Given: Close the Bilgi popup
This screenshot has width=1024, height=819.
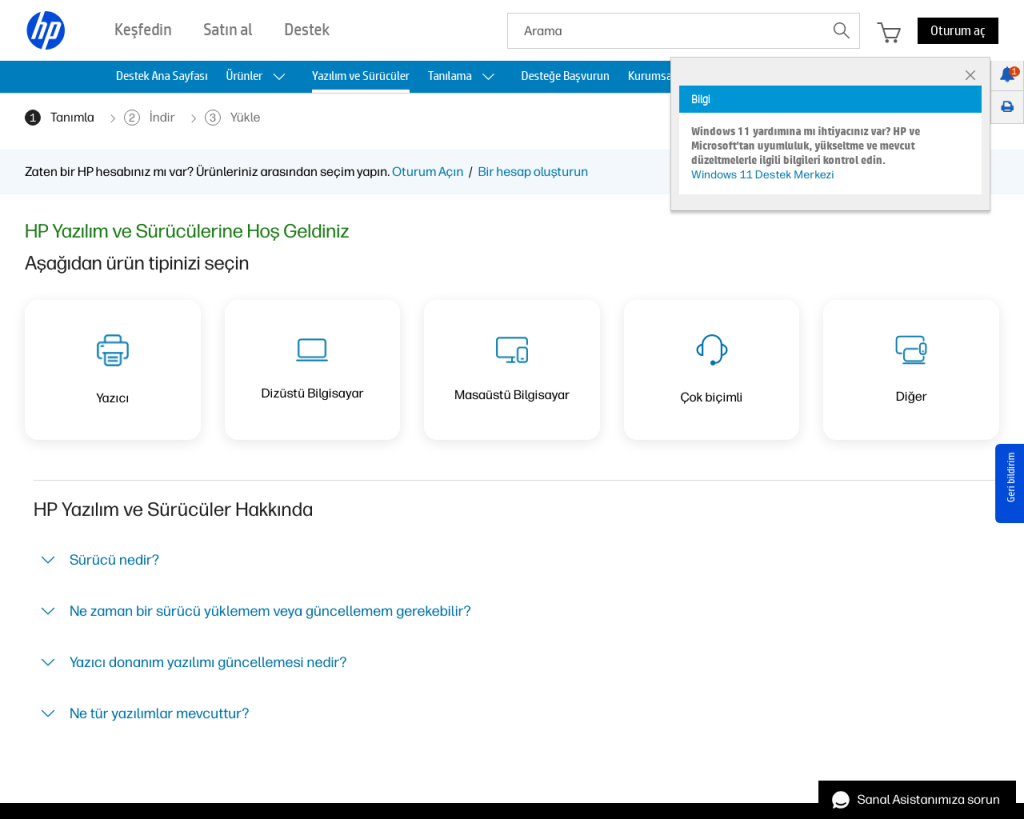Looking at the screenshot, I should (970, 75).
